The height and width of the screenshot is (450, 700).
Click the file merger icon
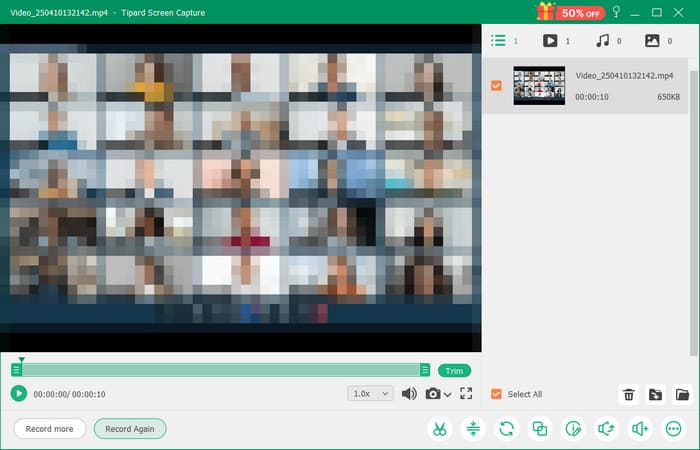540,429
